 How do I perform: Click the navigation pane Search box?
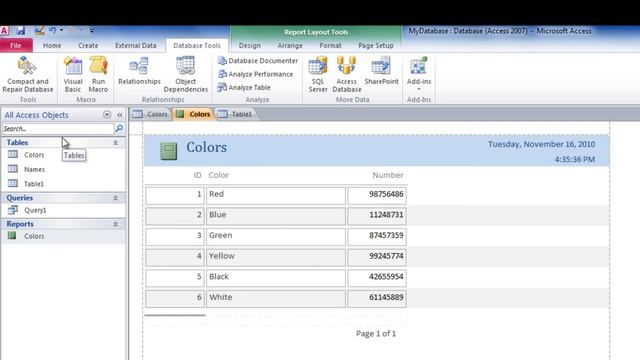tap(58, 129)
